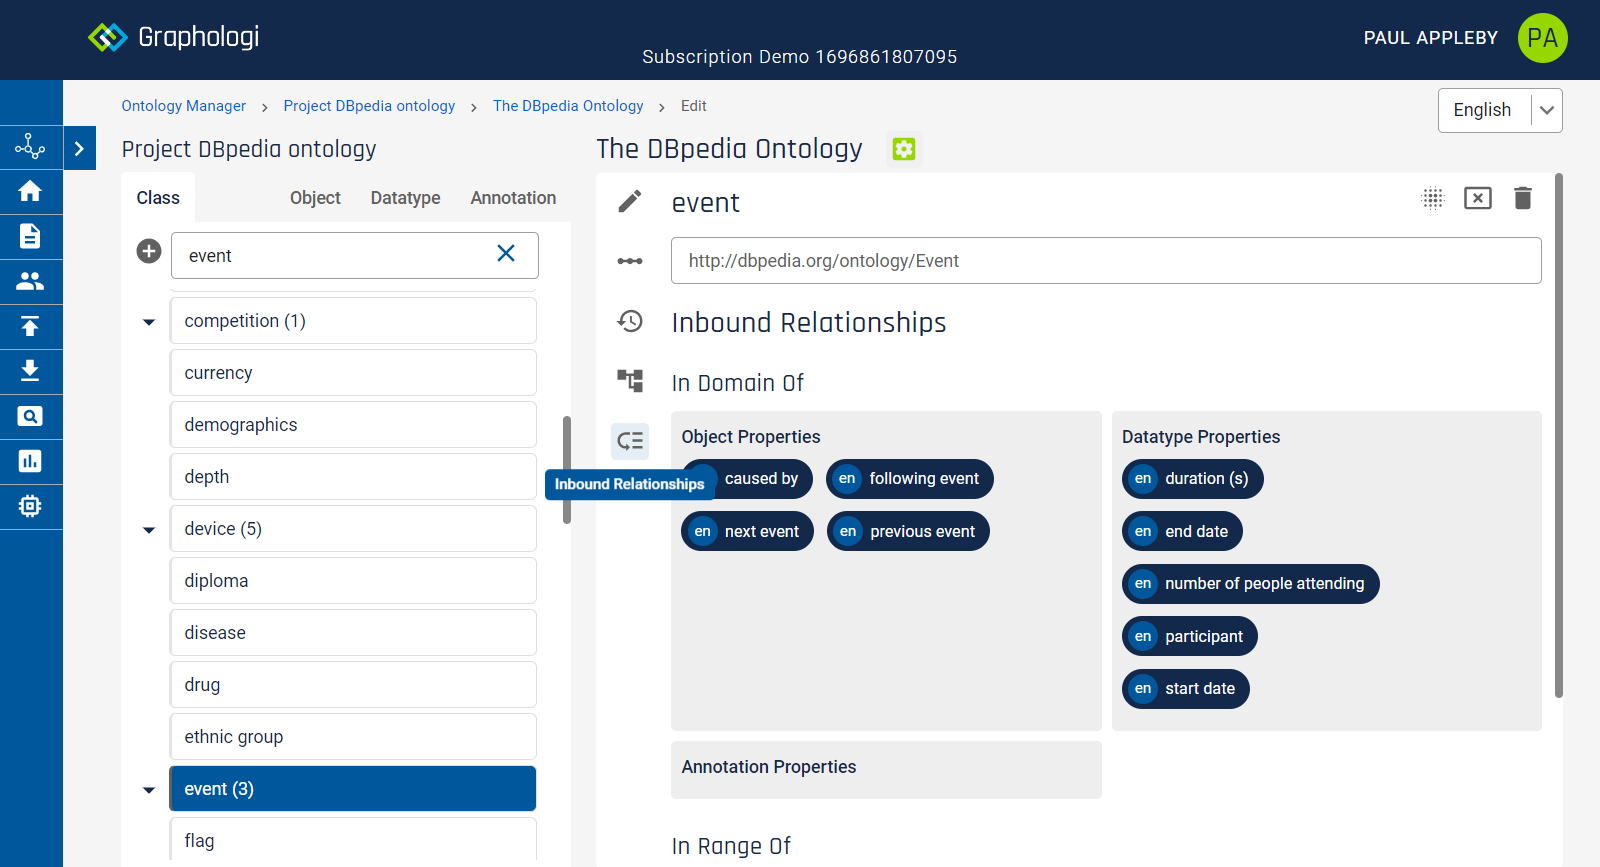Open the PA user avatar menu
1600x867 pixels.
(x=1542, y=38)
